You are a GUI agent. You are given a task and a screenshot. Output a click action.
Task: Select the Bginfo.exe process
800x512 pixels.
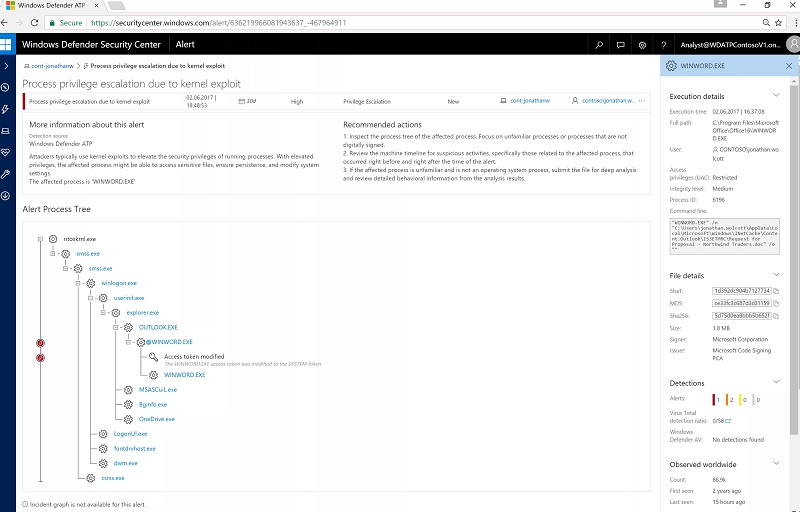(153, 404)
